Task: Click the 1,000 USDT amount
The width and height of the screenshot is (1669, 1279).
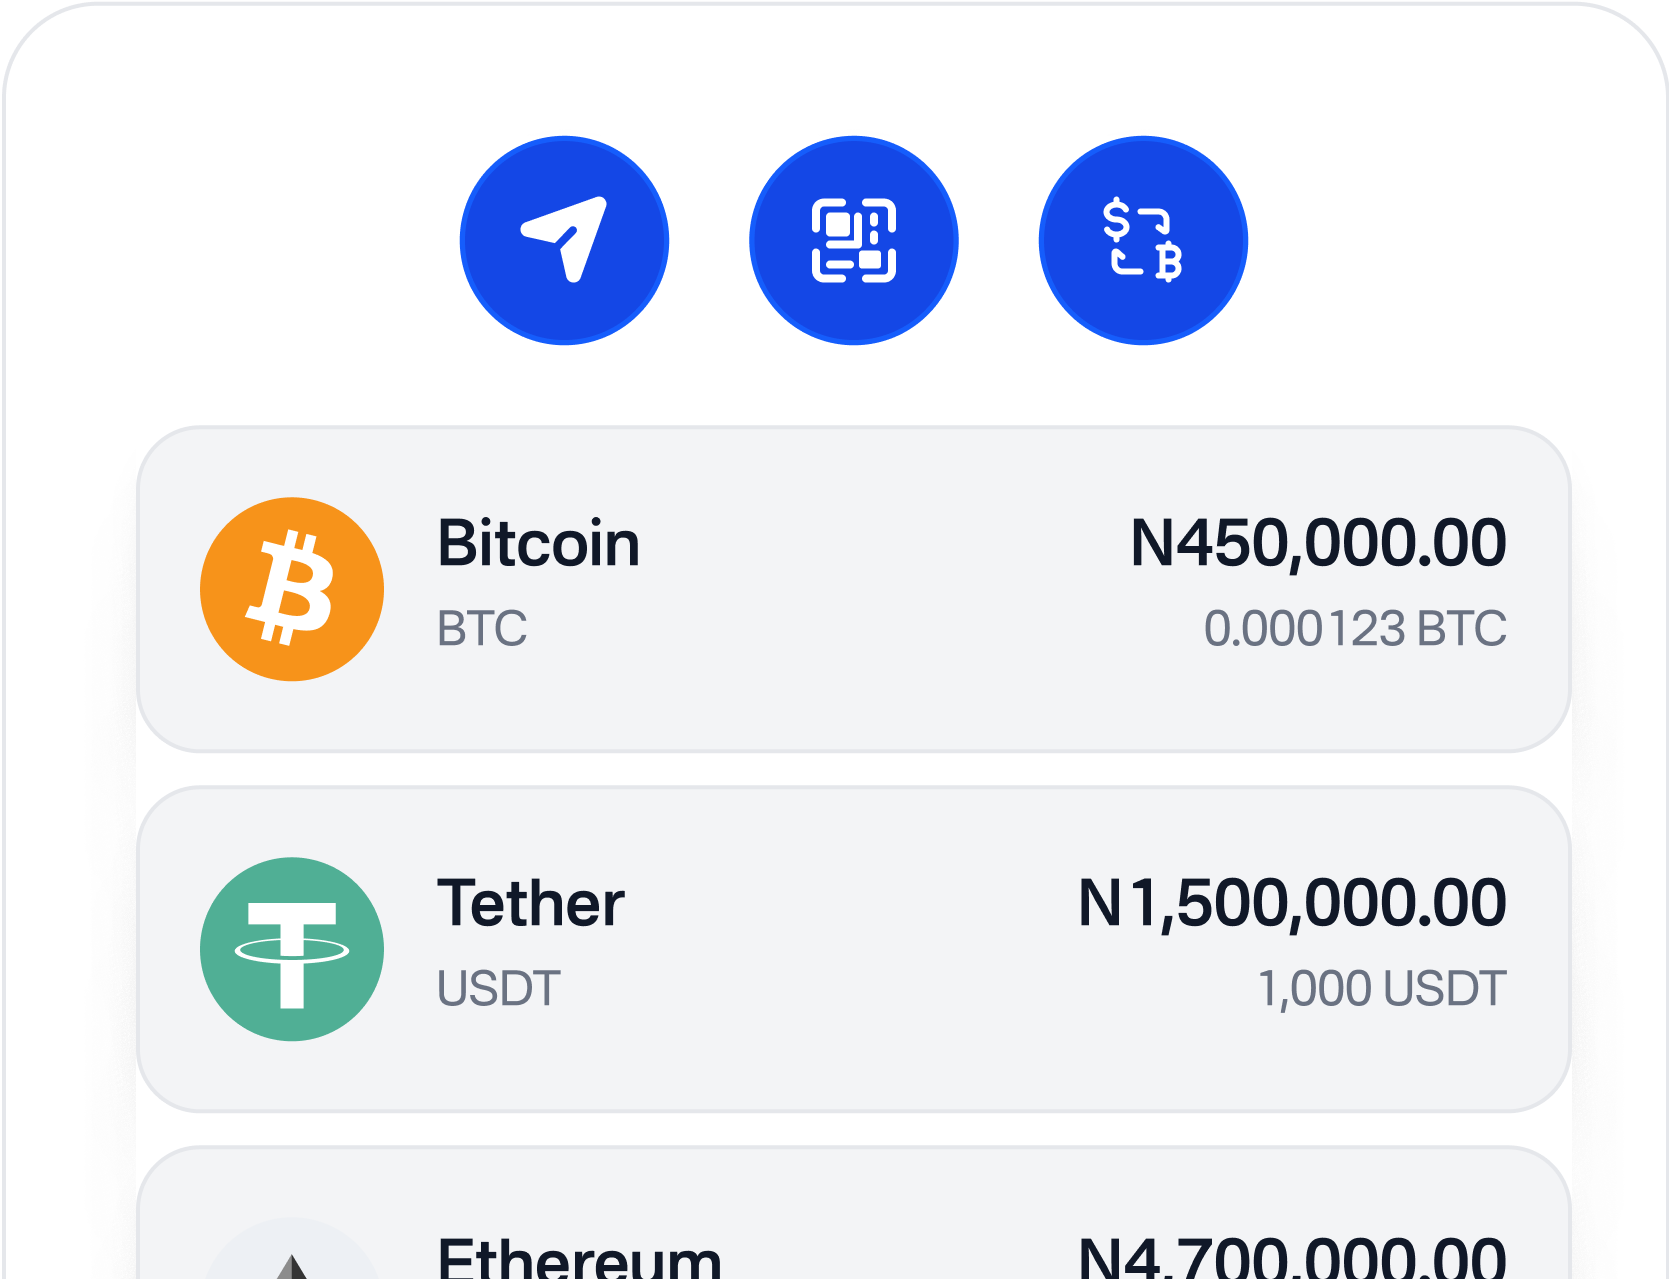Action: pyautogui.click(x=1381, y=989)
